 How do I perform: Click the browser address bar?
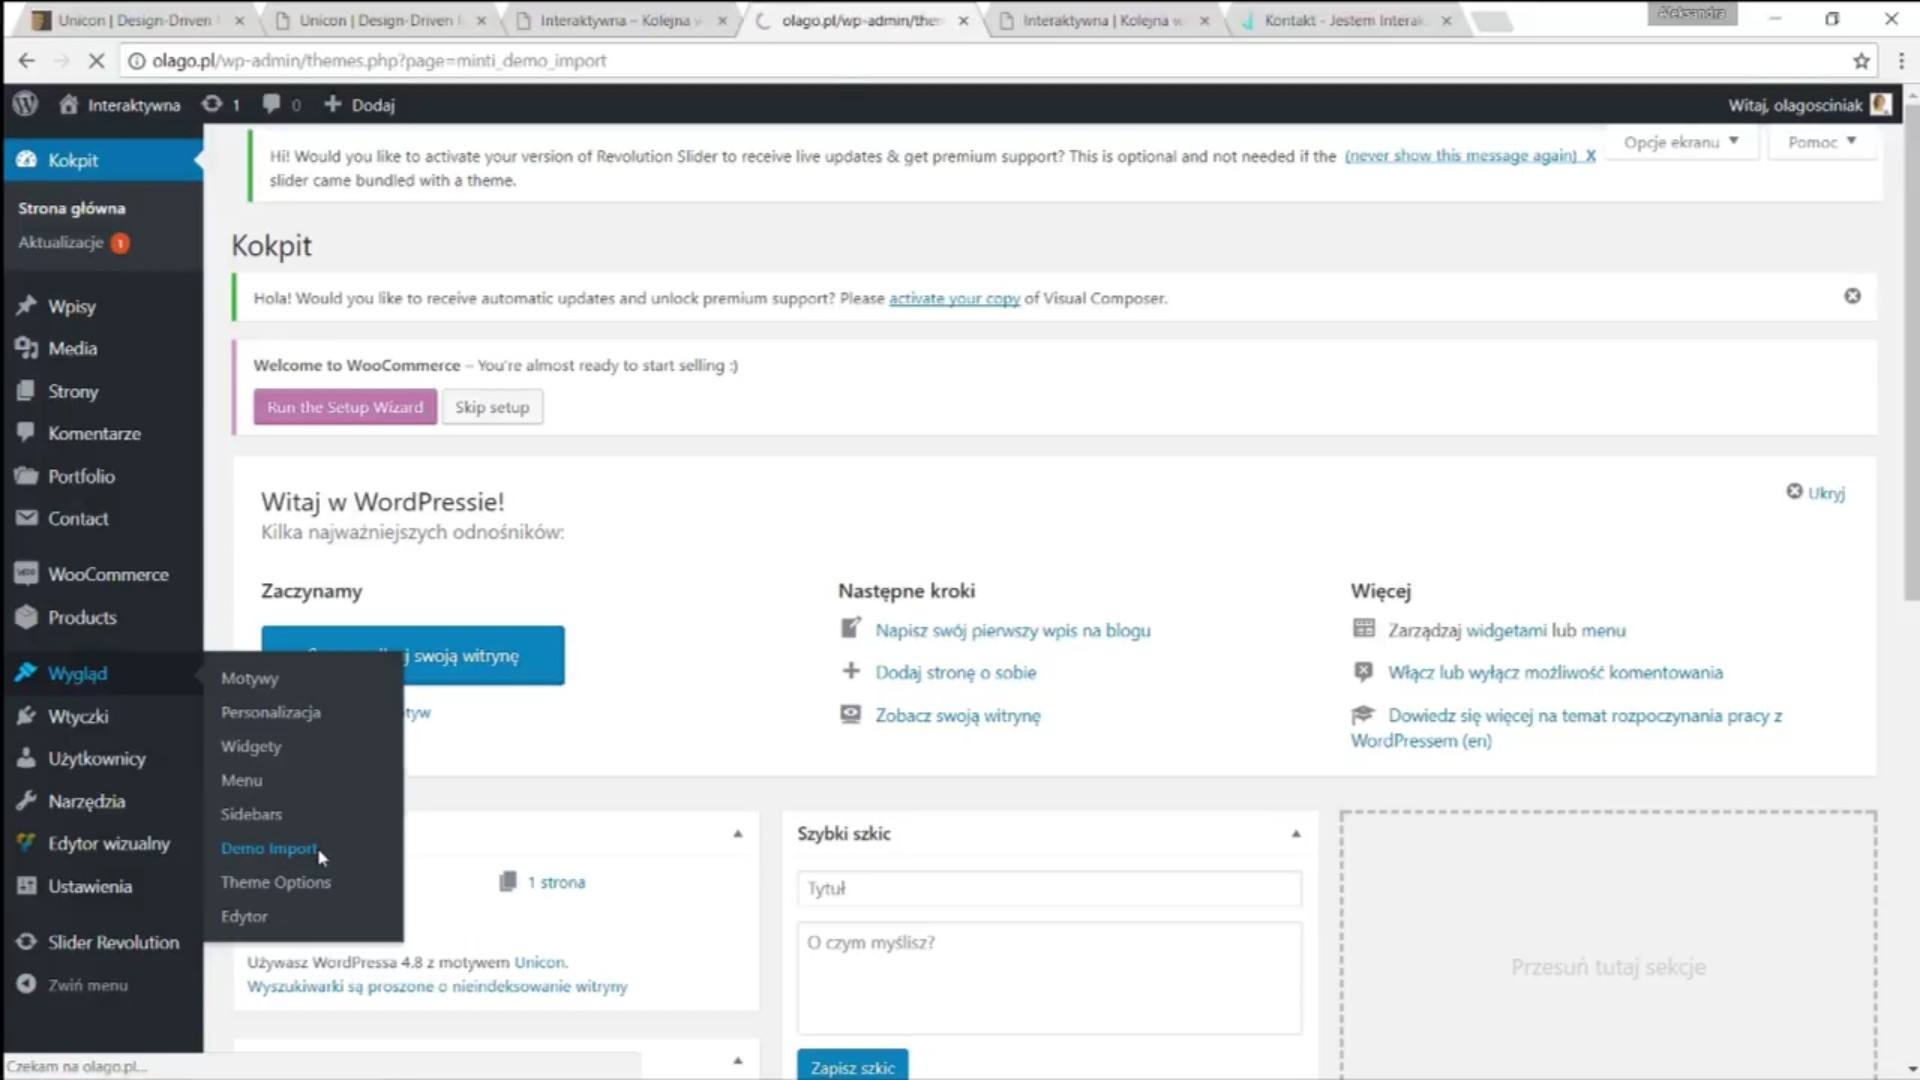coord(980,61)
